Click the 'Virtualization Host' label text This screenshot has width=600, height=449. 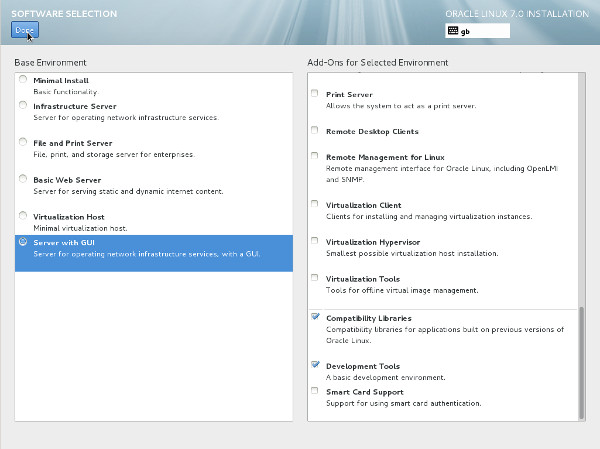pos(69,217)
